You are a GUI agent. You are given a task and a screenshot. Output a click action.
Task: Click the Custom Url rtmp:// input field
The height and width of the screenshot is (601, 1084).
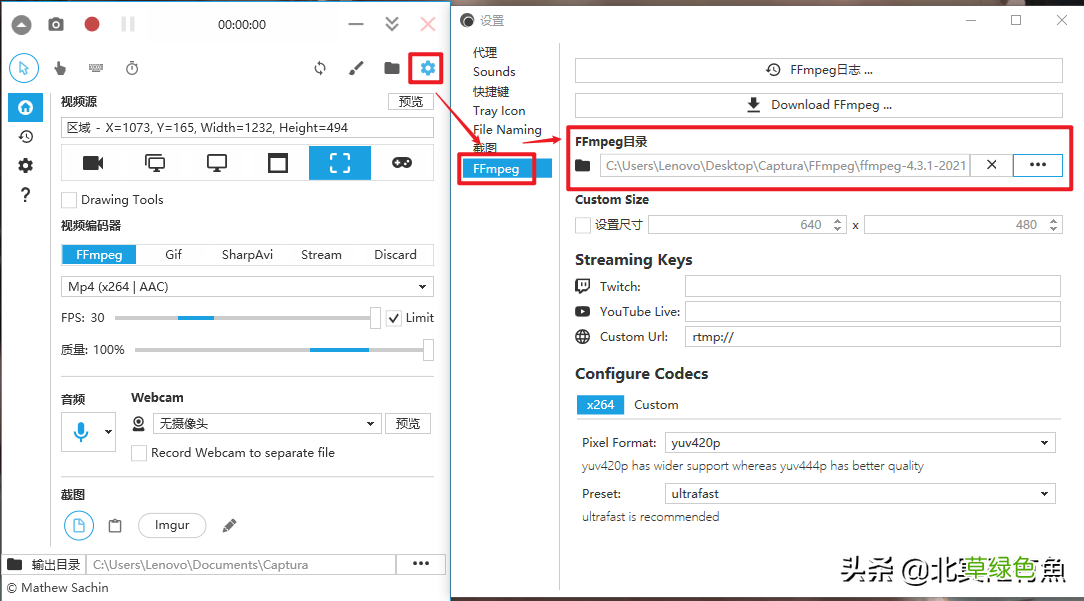coord(872,337)
